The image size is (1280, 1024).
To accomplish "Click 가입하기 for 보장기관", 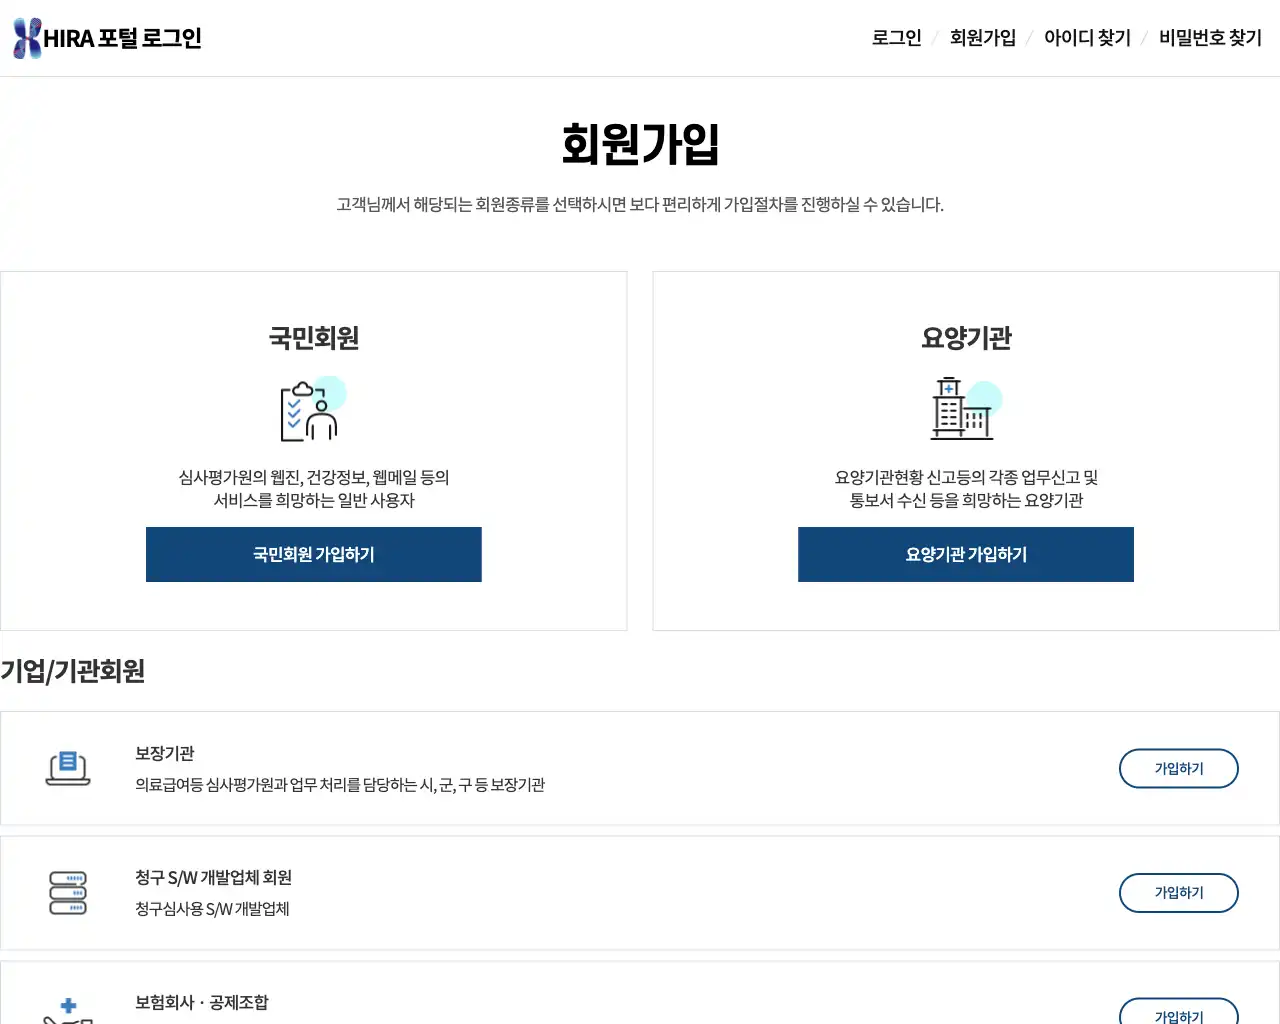I will 1179,768.
